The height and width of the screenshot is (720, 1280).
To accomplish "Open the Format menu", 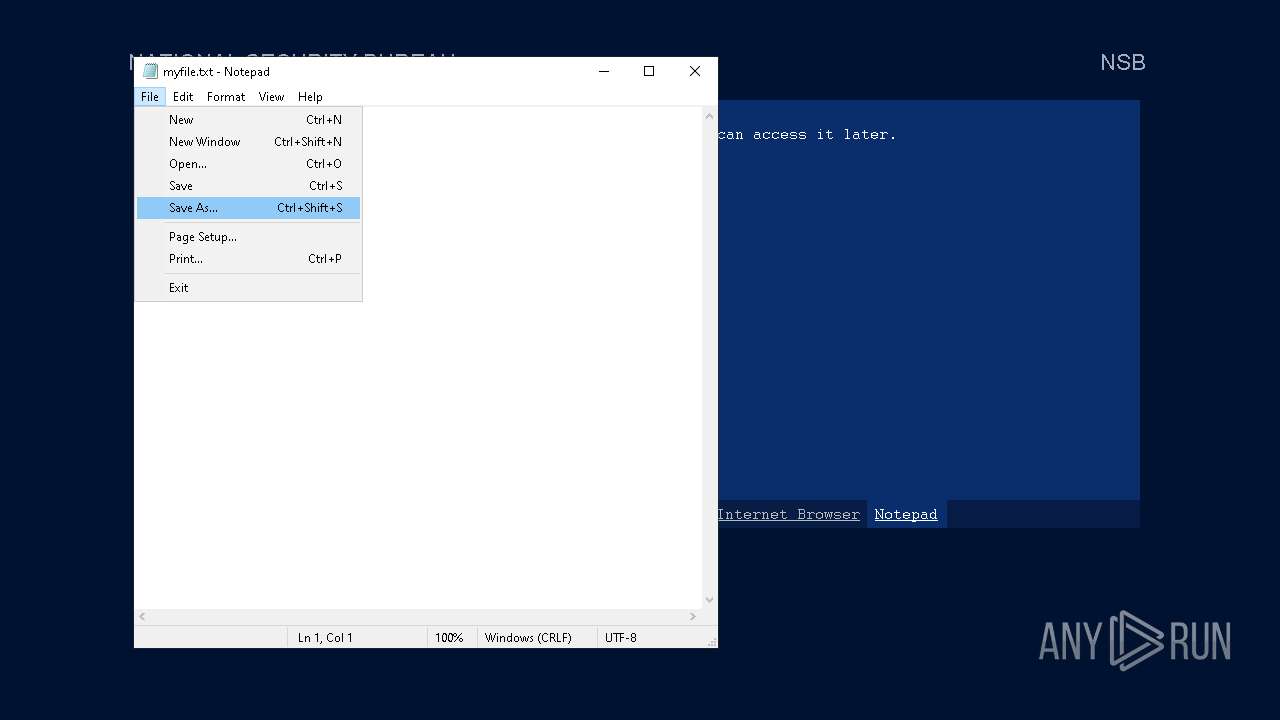I will tap(226, 96).
